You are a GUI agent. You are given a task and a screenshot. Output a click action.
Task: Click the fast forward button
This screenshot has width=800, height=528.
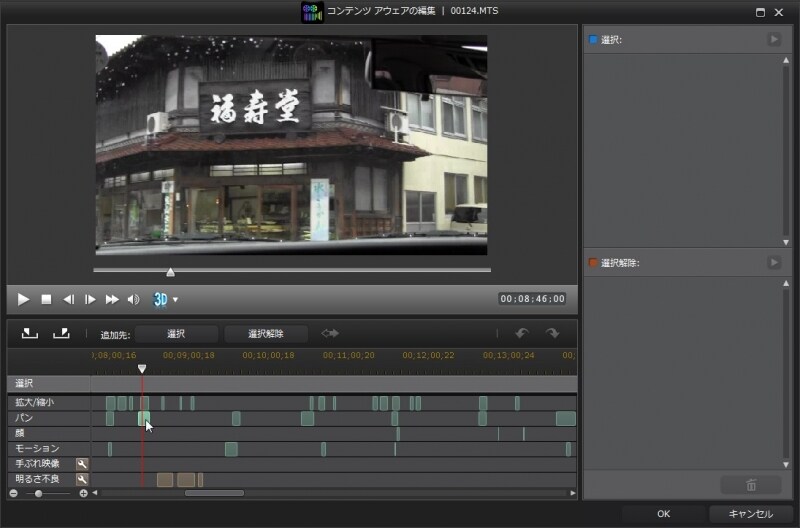pyautogui.click(x=112, y=299)
